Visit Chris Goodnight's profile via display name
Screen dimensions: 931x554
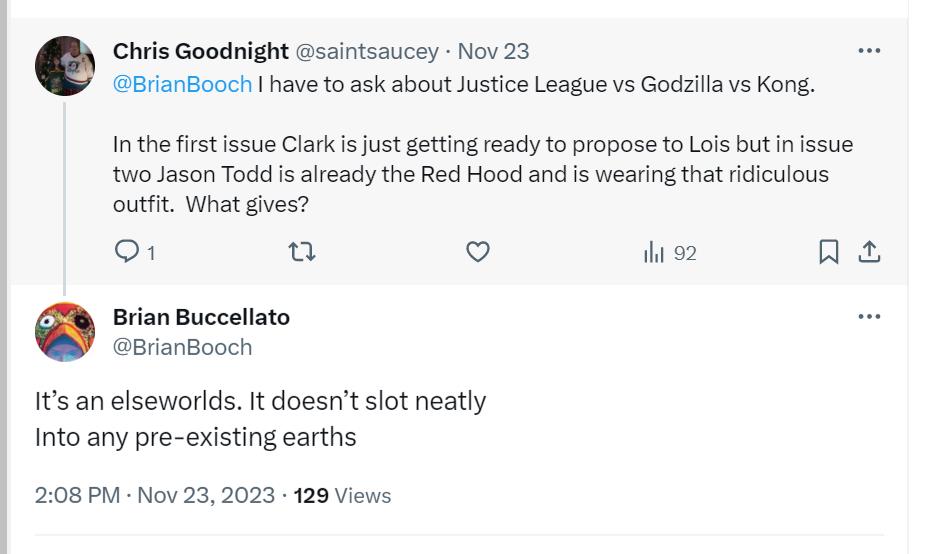pos(201,51)
